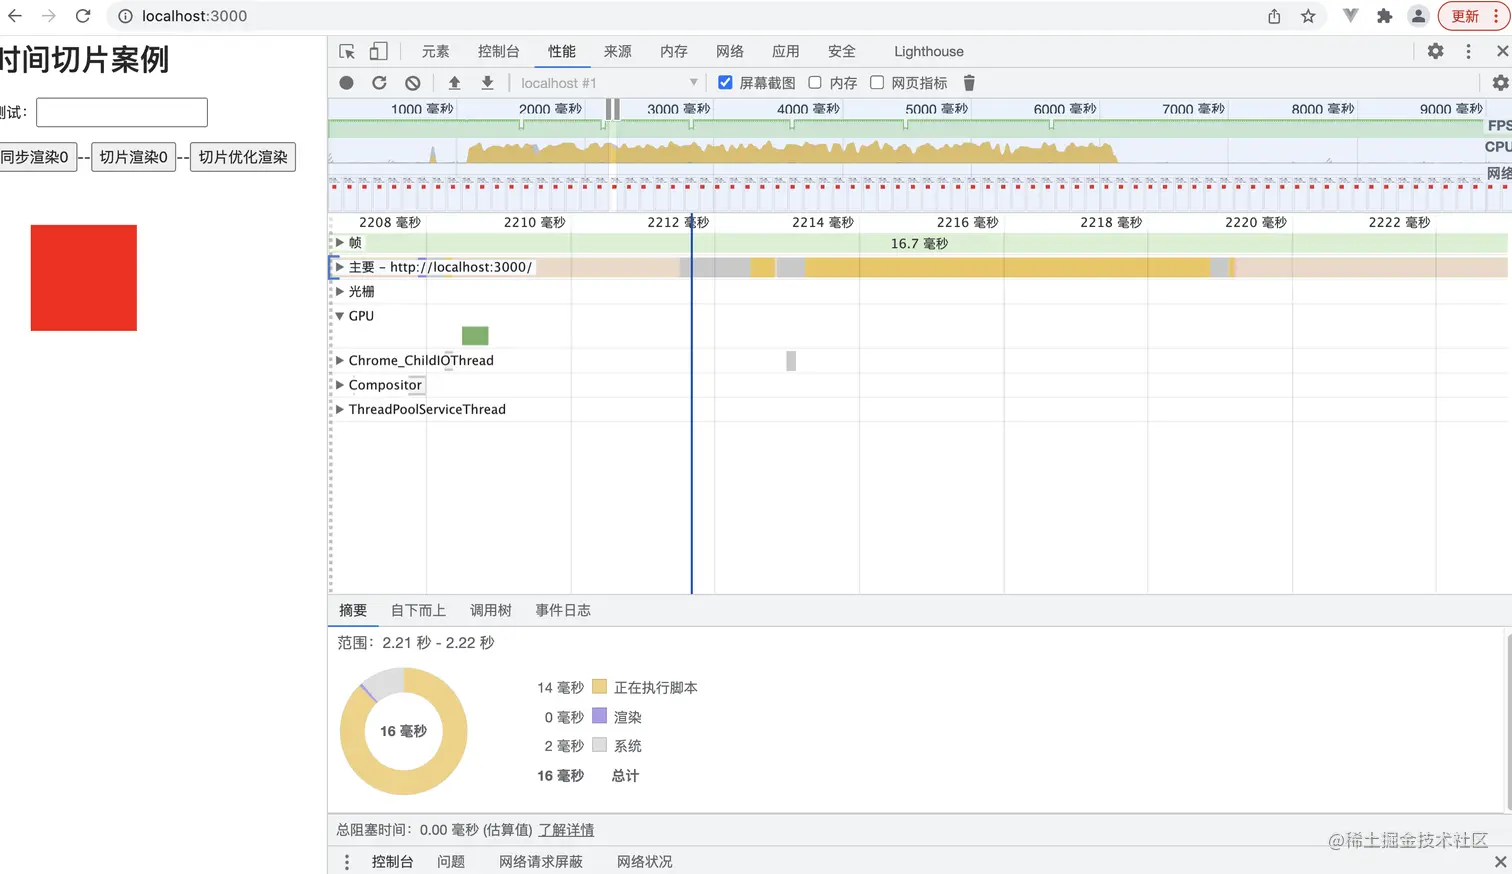This screenshot has width=1512, height=874.
Task: Open the 网络状况 drawer tab
Action: click(645, 861)
